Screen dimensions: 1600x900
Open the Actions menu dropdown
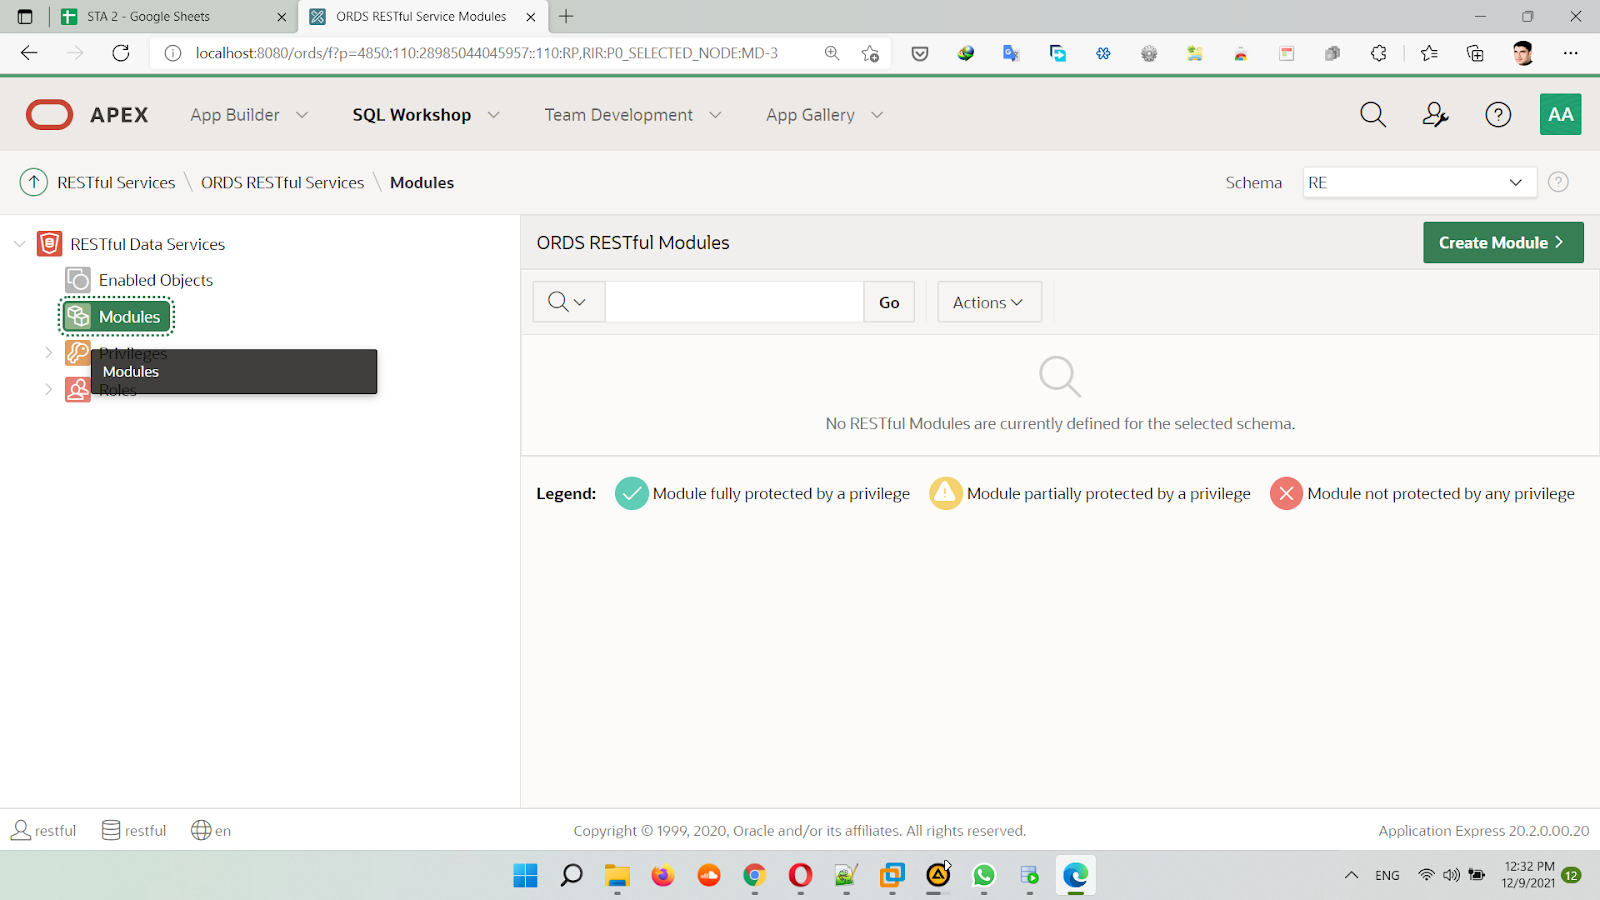(x=989, y=302)
